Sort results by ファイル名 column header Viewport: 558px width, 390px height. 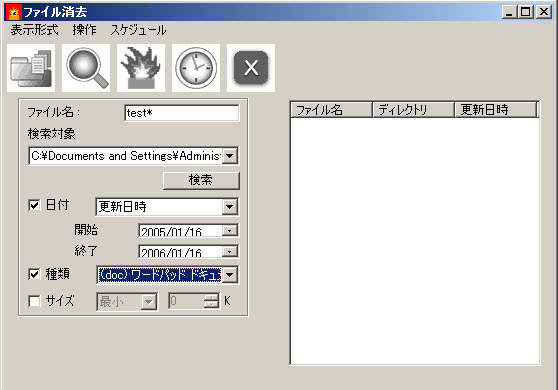pyautogui.click(x=331, y=110)
